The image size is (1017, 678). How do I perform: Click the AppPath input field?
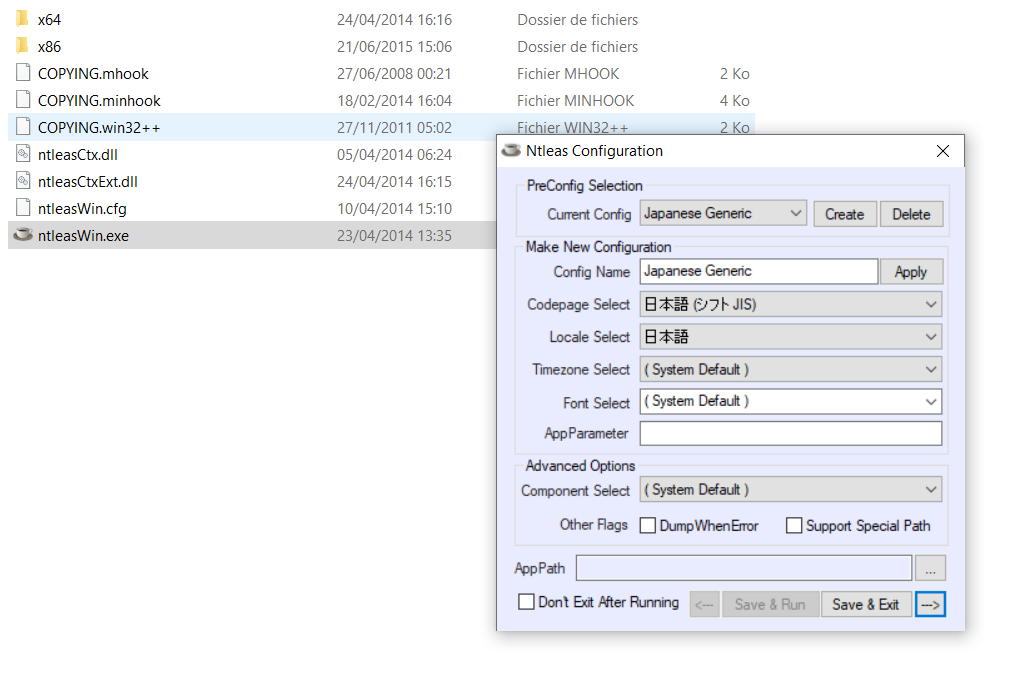click(744, 568)
